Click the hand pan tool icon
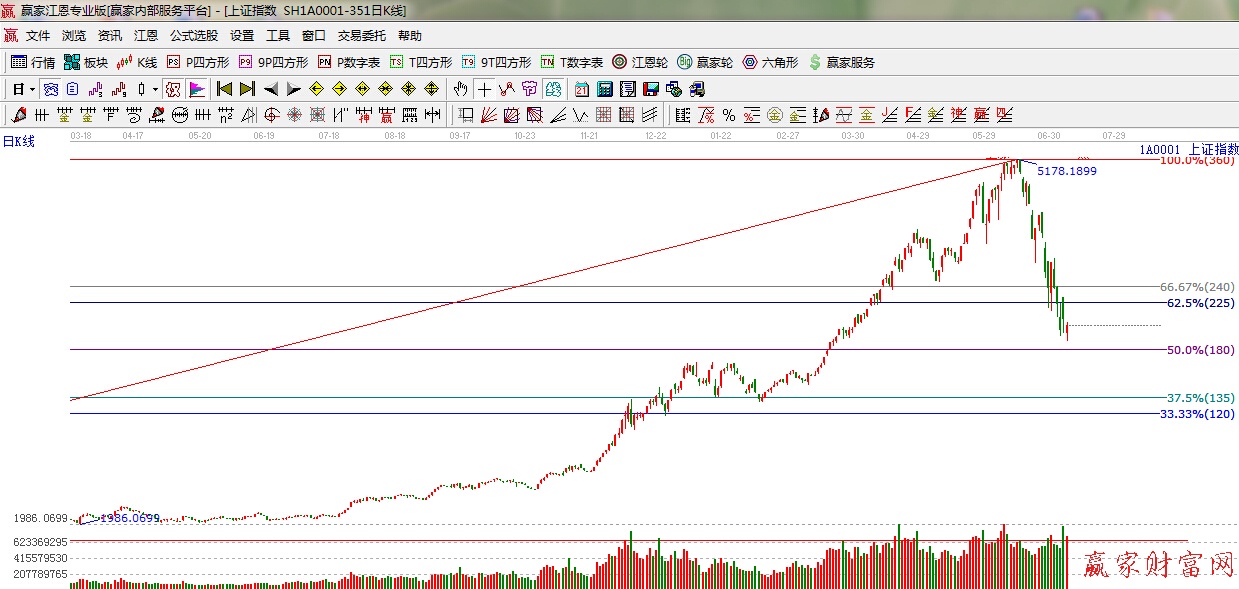 [x=461, y=89]
